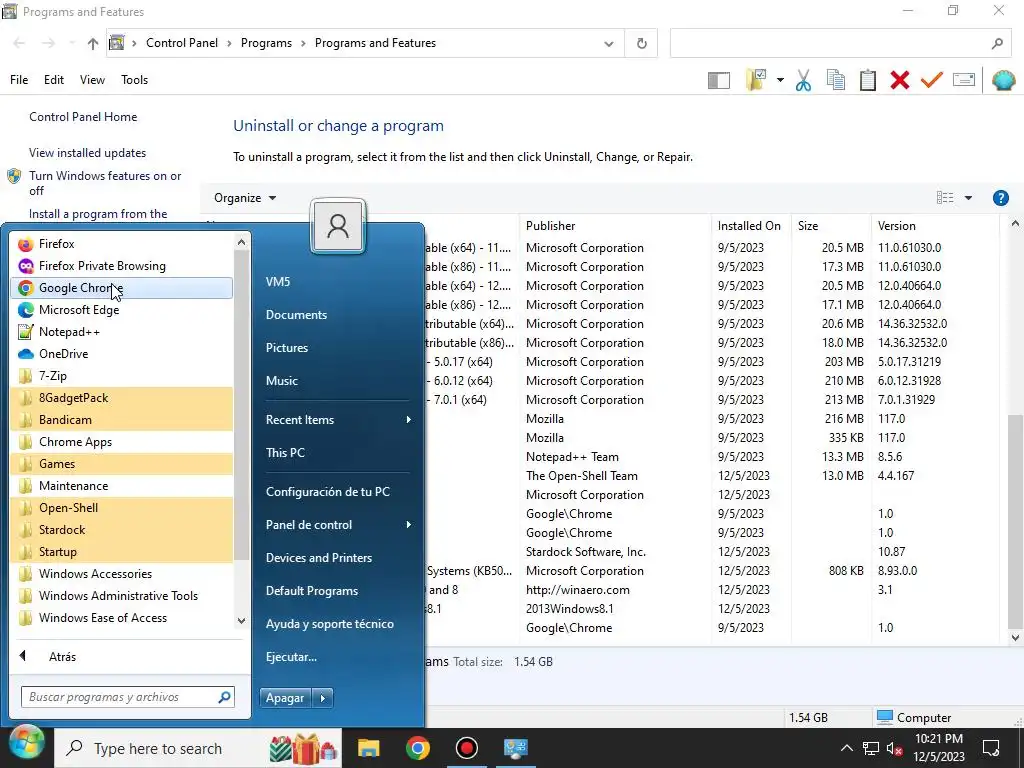Click the red X Delete icon

pos(899,80)
